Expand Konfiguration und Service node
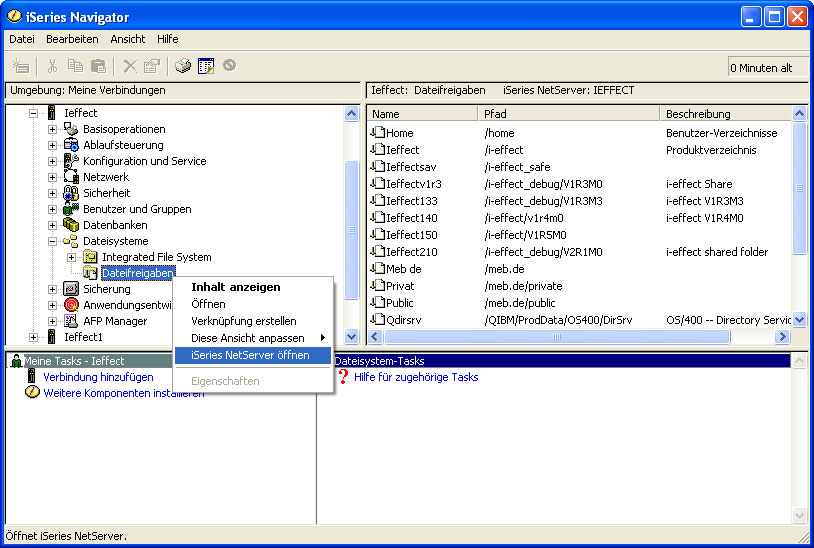Screen dimensions: 814x548 53,161
